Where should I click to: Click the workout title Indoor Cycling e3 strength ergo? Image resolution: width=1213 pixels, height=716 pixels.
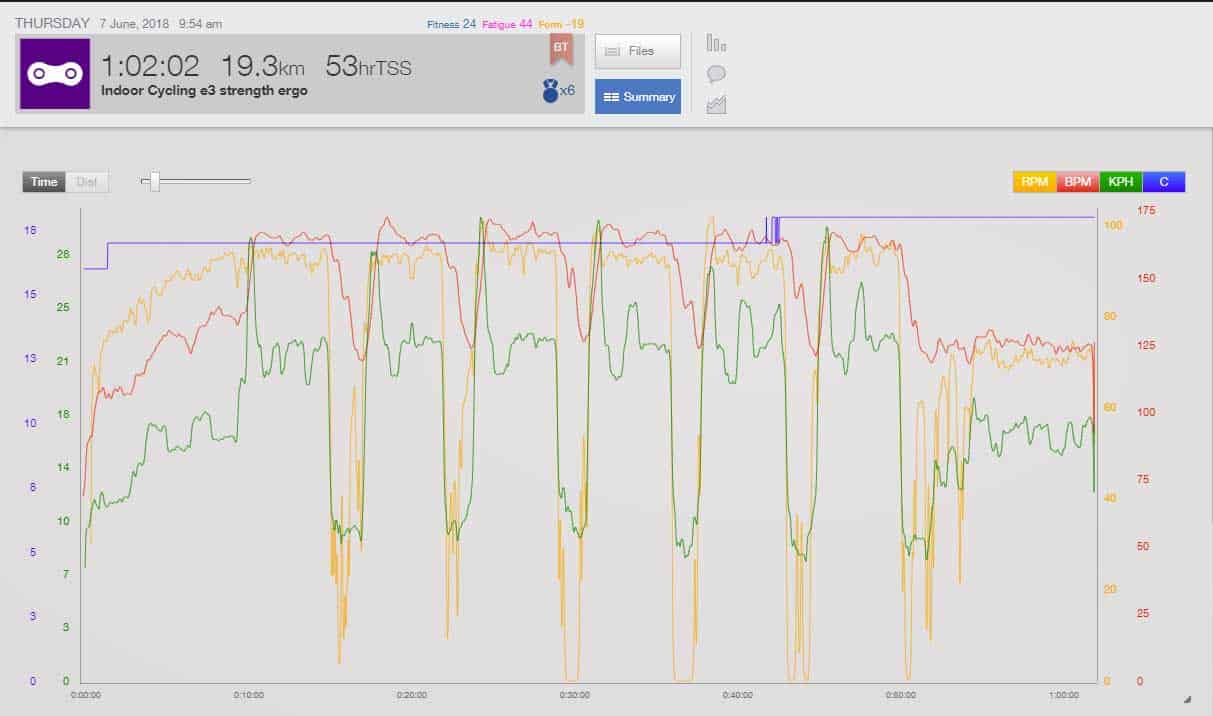click(x=205, y=90)
